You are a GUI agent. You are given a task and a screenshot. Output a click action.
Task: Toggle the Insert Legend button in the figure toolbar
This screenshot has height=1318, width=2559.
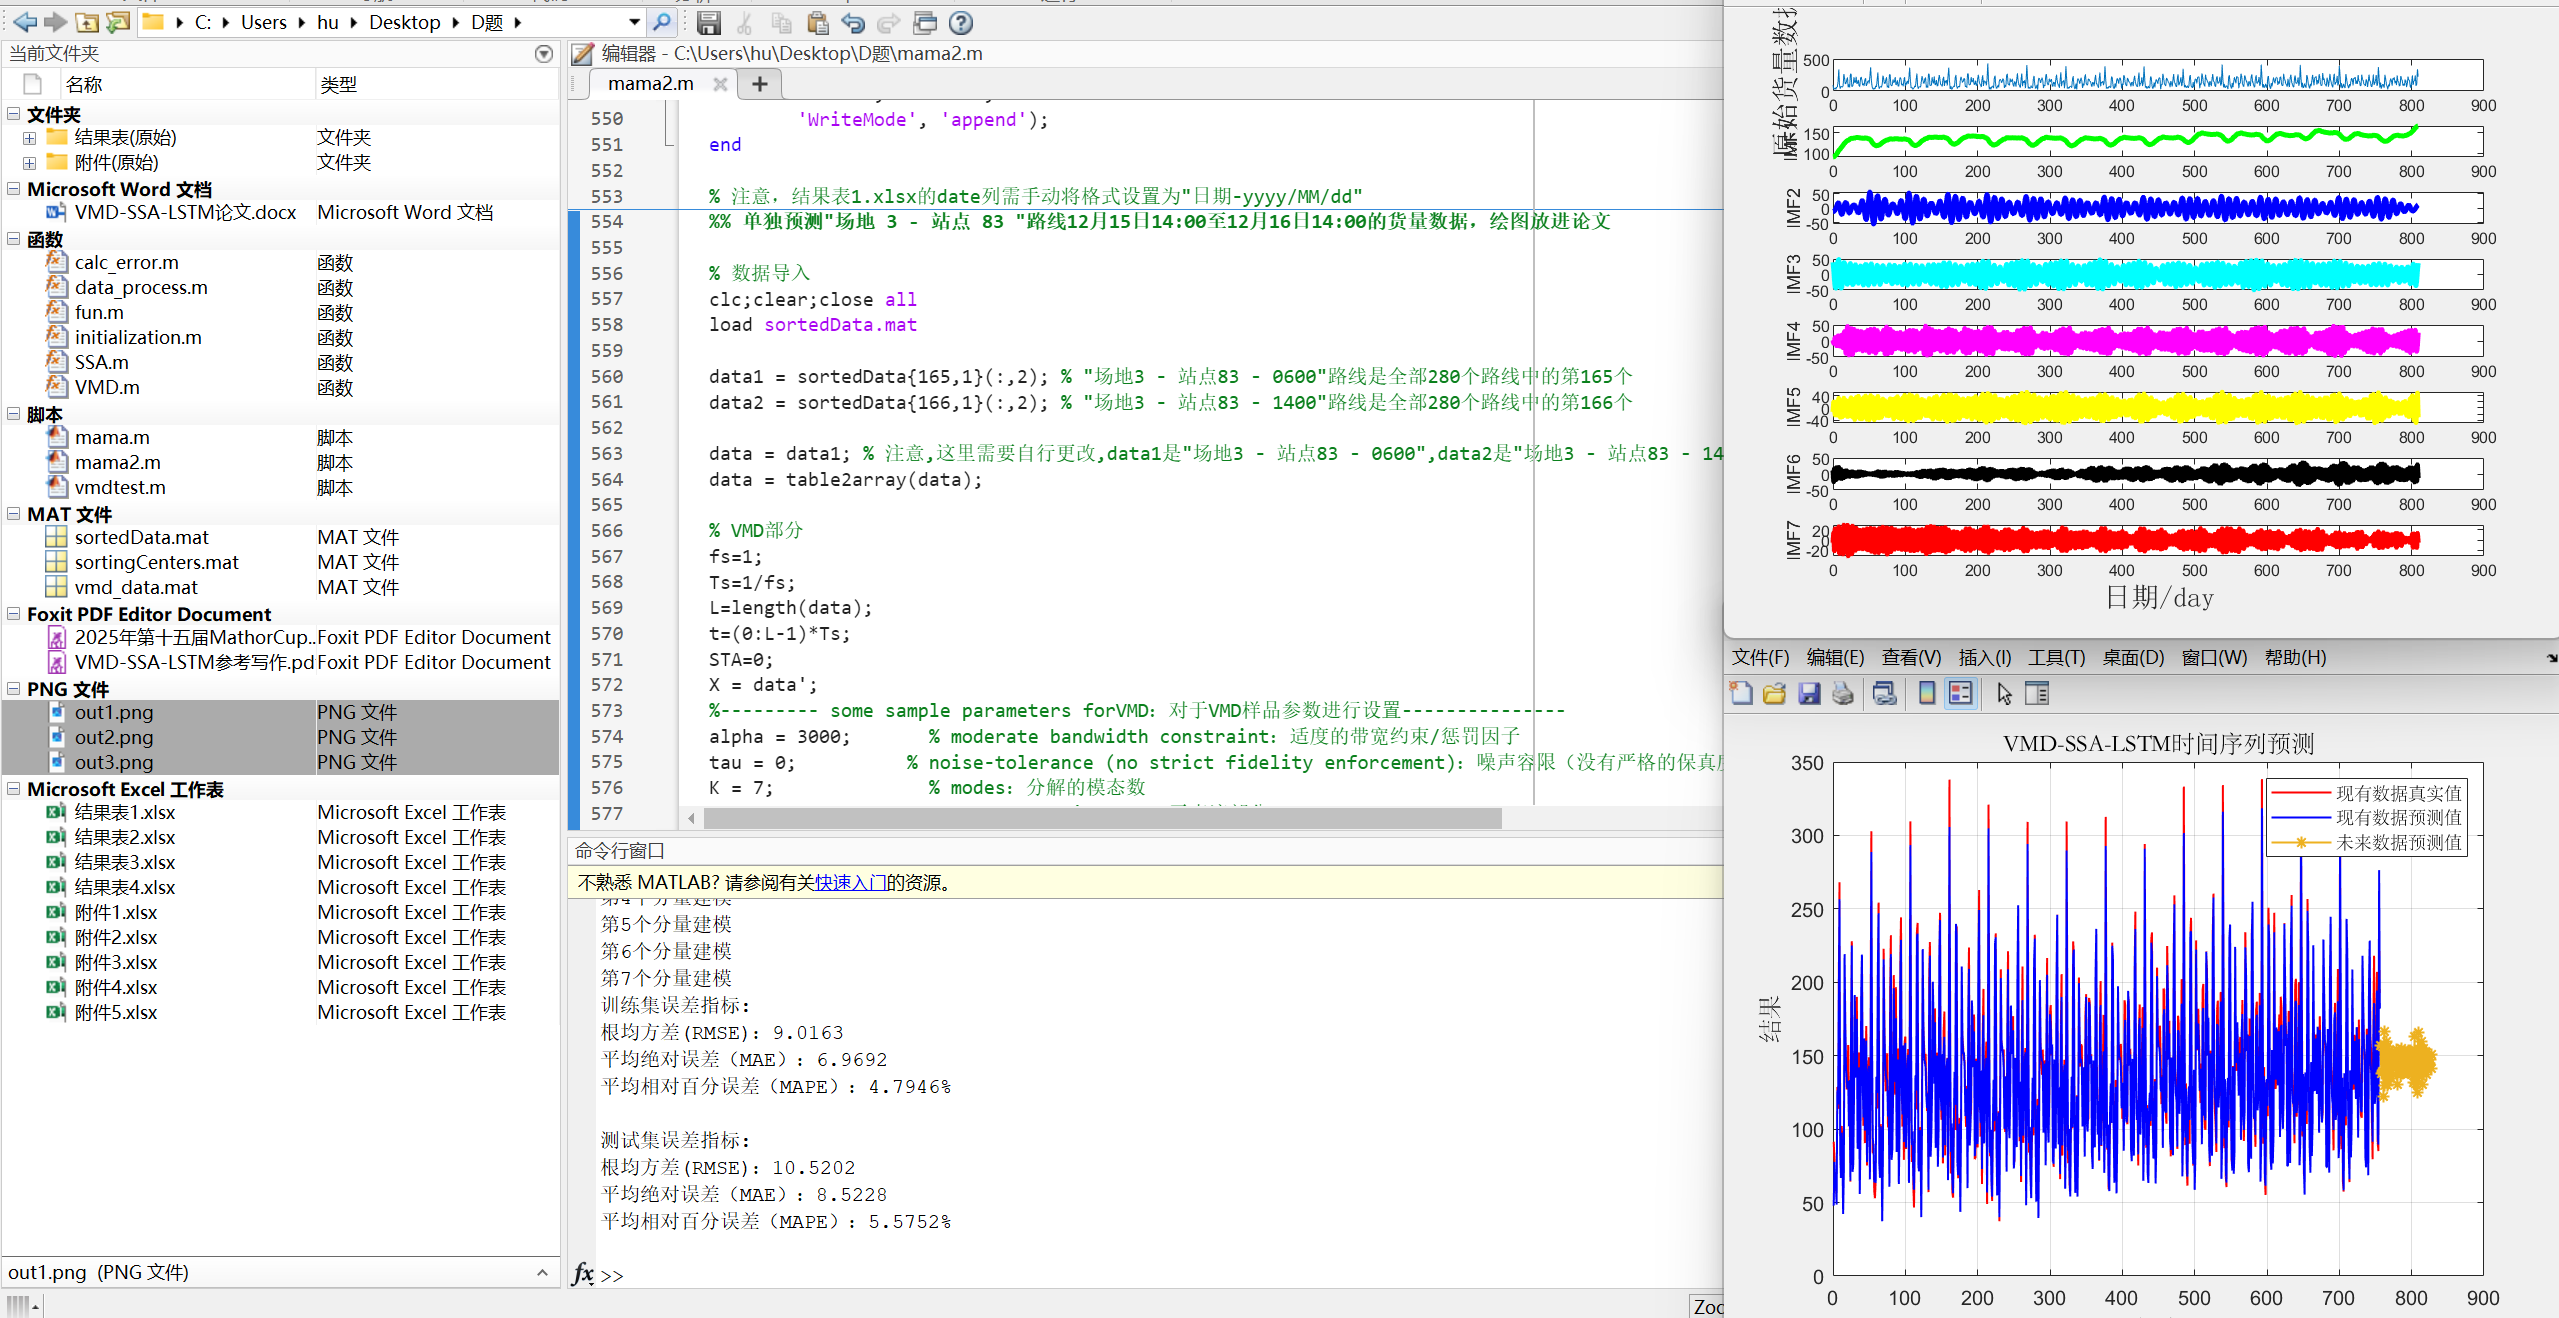pos(1961,693)
